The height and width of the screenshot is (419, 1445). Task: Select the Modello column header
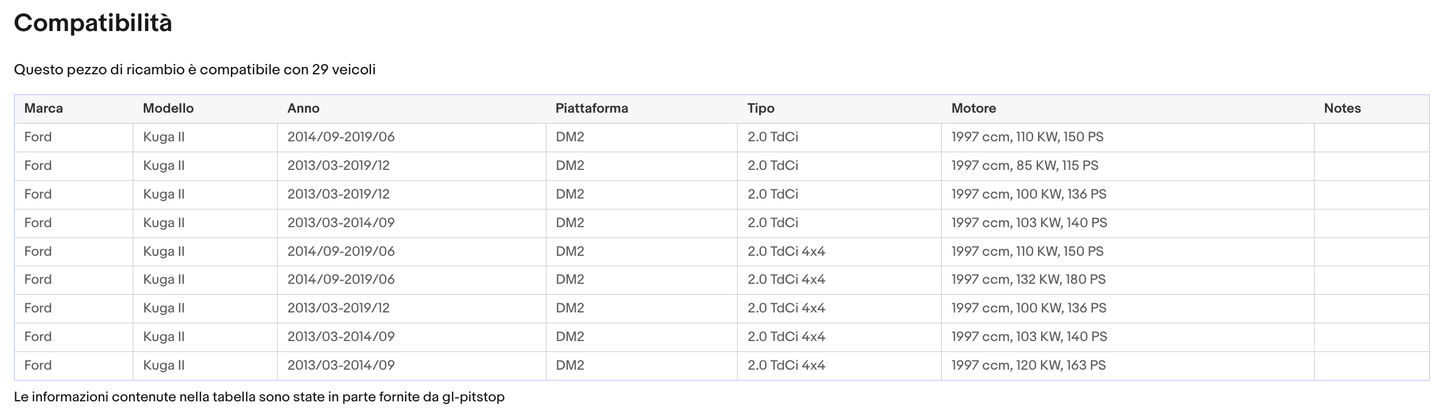pyautogui.click(x=168, y=108)
